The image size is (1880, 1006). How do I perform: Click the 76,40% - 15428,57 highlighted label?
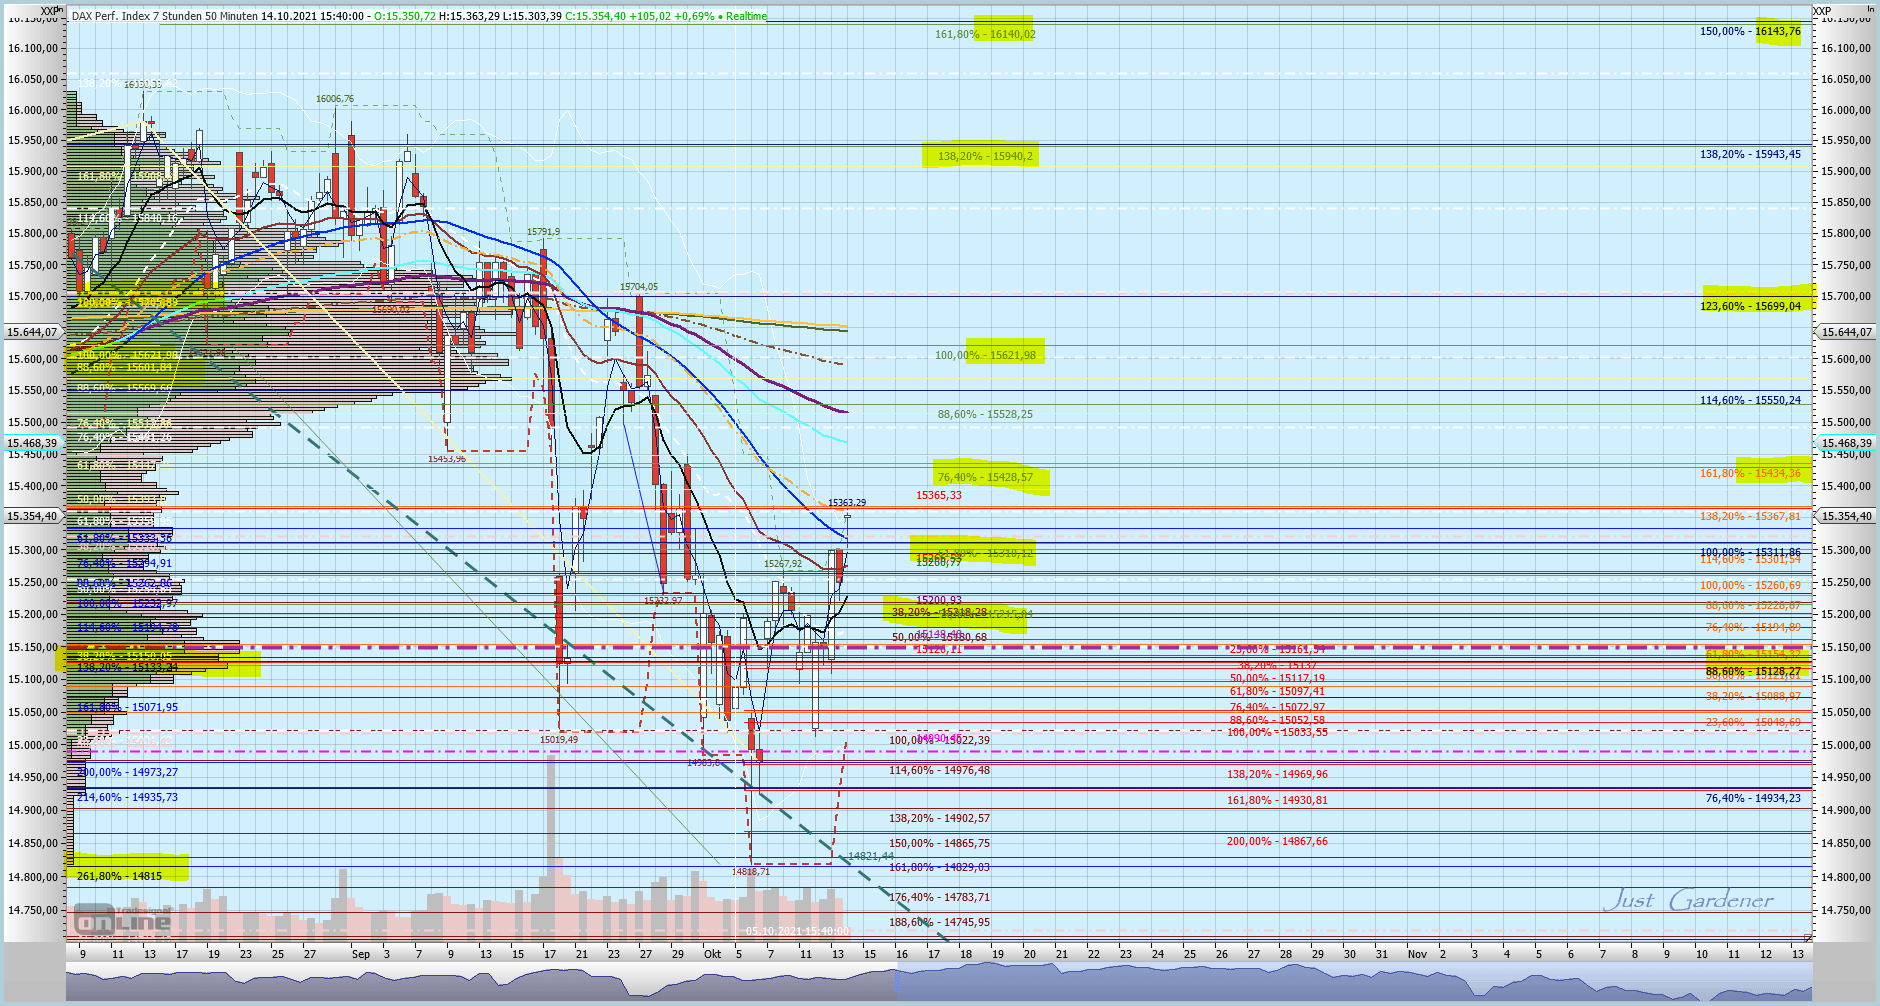[x=985, y=477]
